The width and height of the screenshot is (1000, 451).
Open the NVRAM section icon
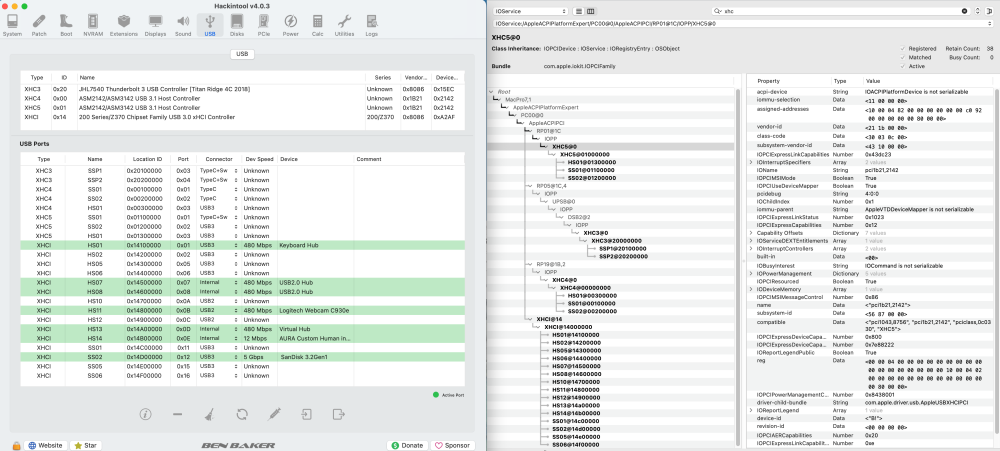(93, 26)
